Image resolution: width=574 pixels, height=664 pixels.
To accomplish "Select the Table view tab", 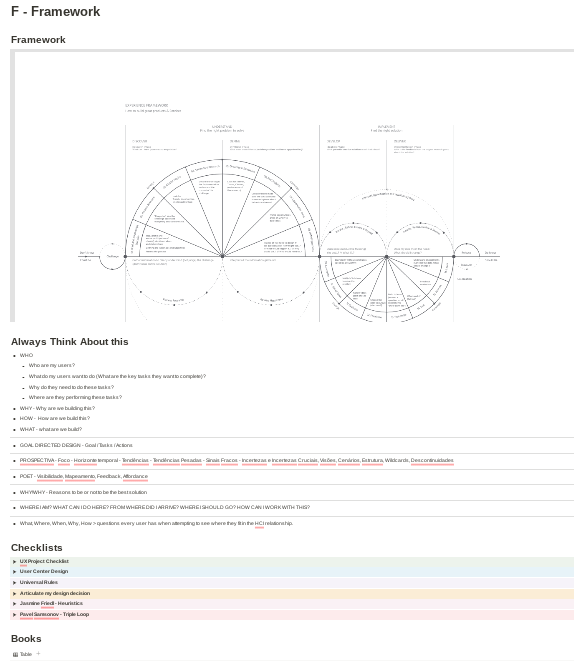I will pyautogui.click(x=22, y=654).
